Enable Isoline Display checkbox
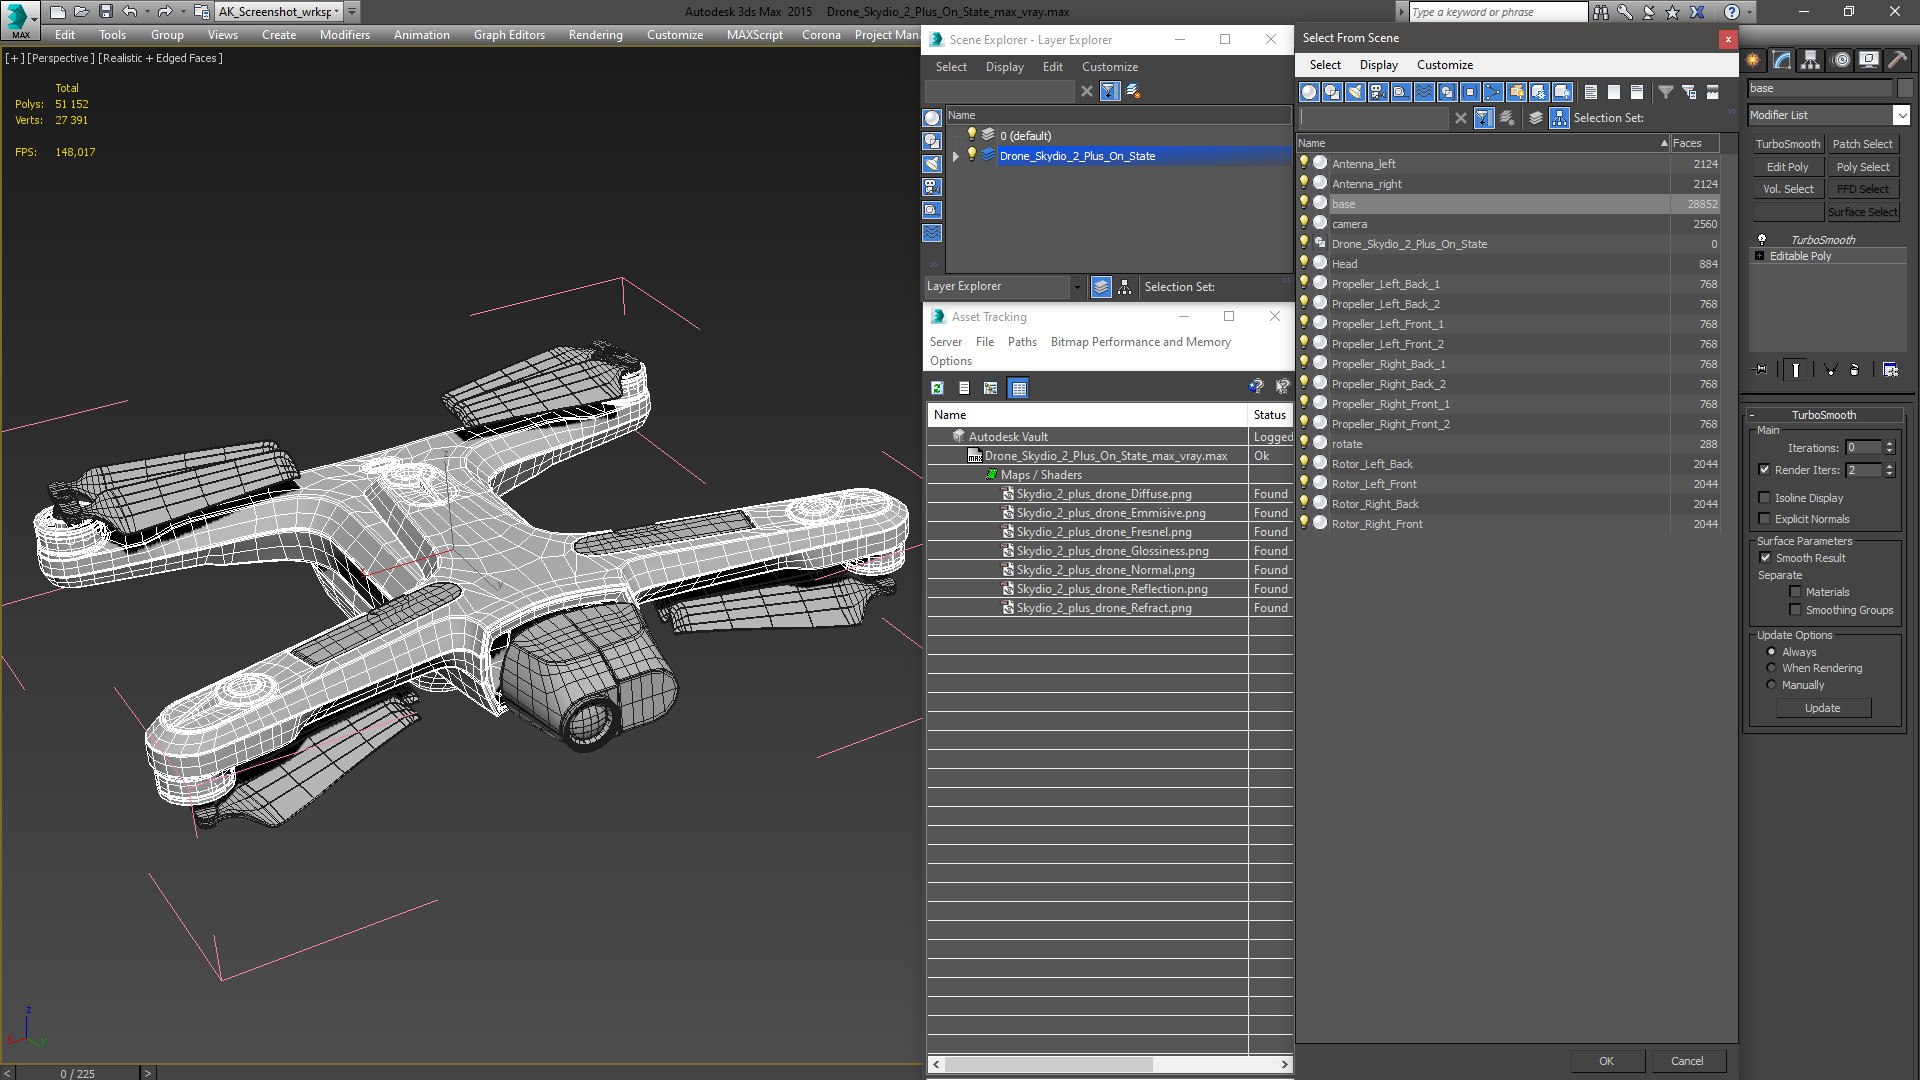This screenshot has width=1920, height=1080. click(x=1765, y=498)
